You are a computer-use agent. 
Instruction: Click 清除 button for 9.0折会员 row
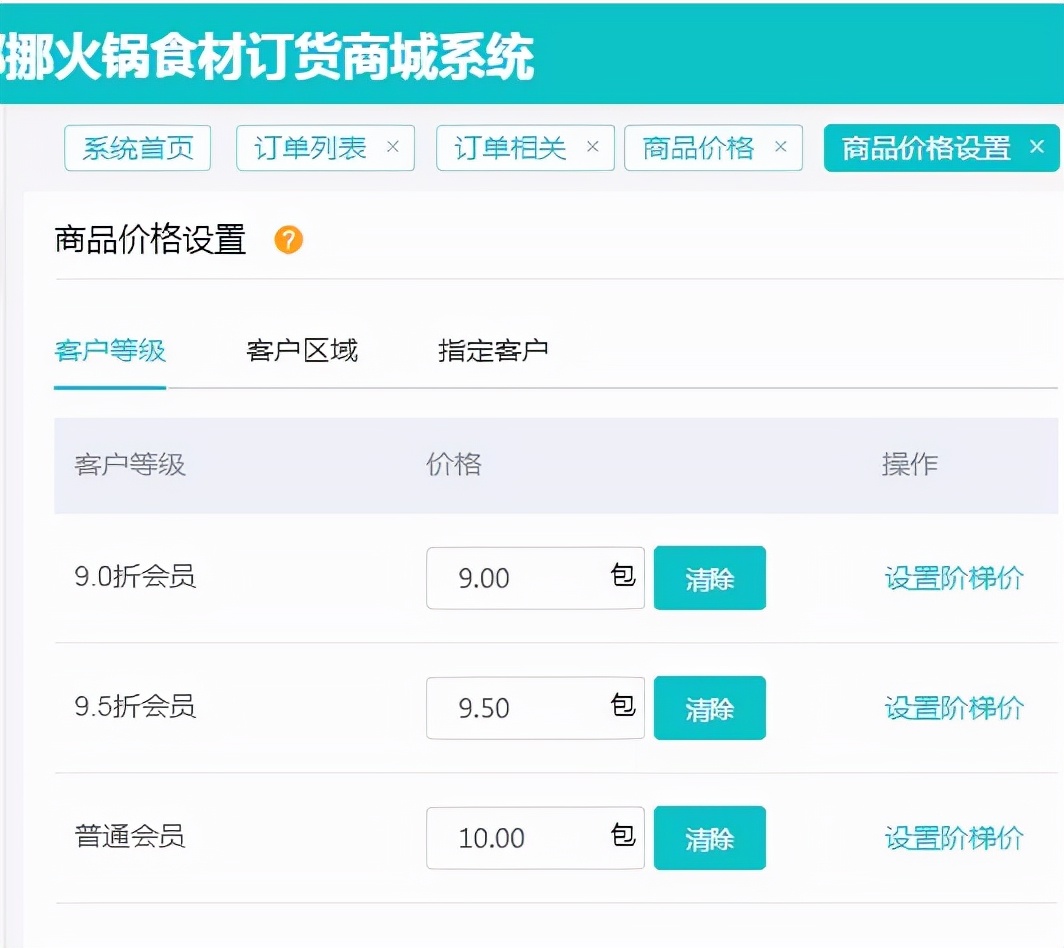709,578
